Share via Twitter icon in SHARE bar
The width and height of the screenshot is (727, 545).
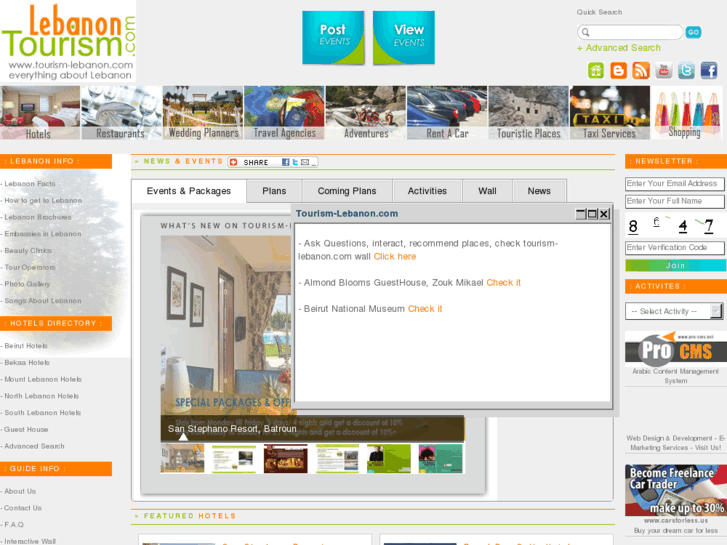pos(295,162)
